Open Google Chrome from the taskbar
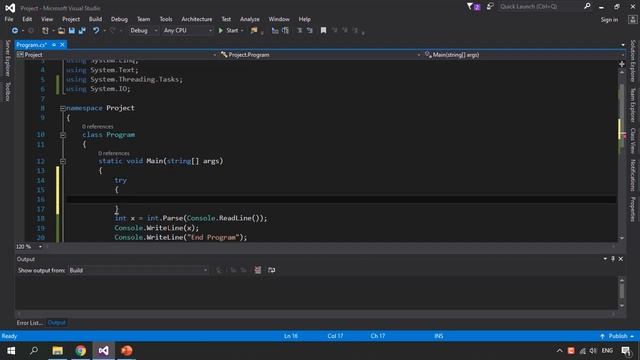 tap(81, 351)
